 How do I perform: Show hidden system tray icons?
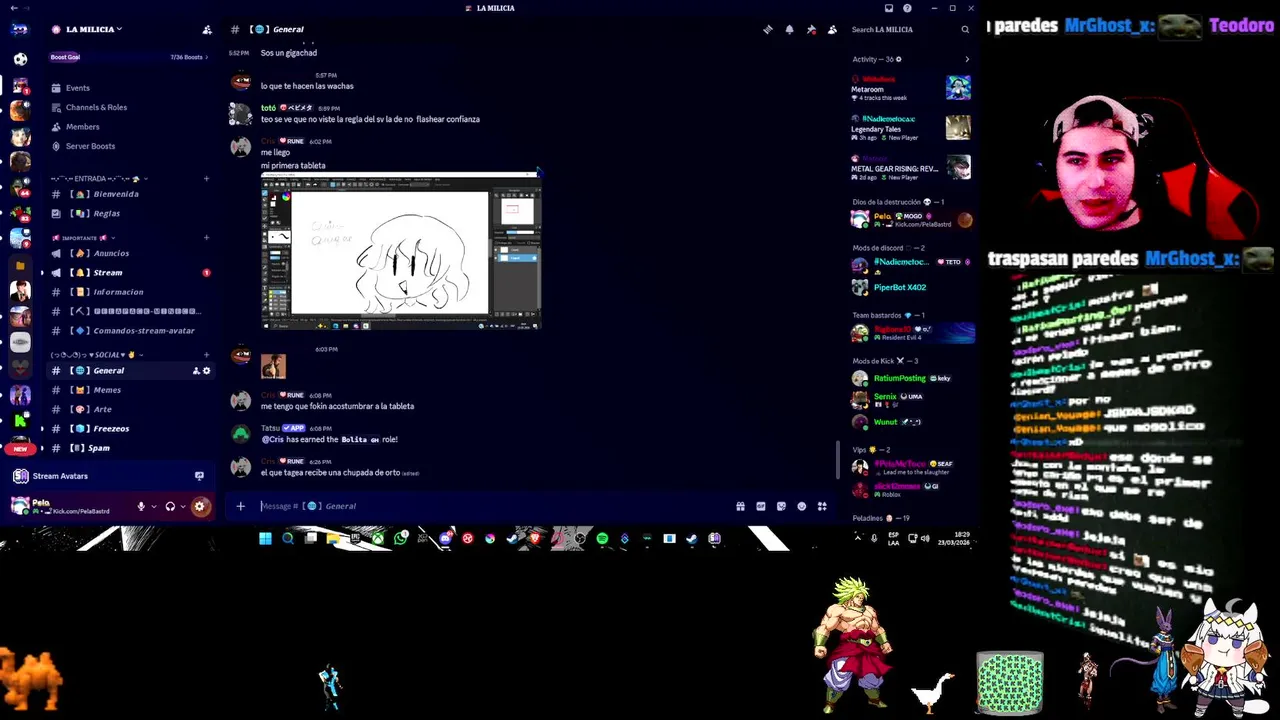click(857, 538)
